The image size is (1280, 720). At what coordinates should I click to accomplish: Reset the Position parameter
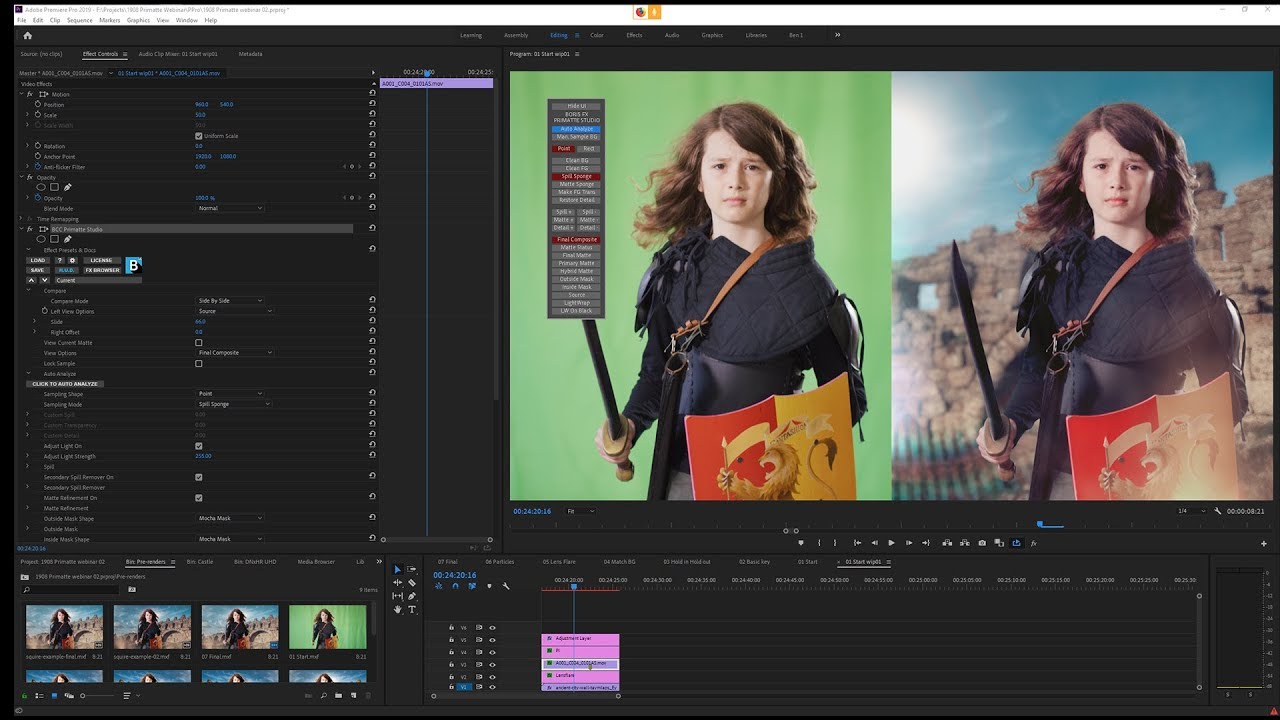click(372, 105)
